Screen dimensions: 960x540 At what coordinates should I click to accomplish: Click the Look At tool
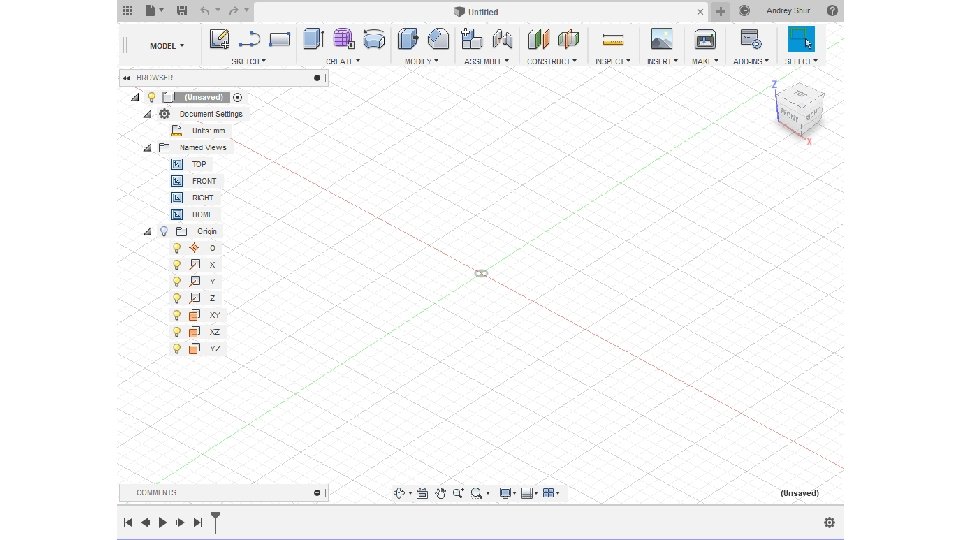pos(422,493)
